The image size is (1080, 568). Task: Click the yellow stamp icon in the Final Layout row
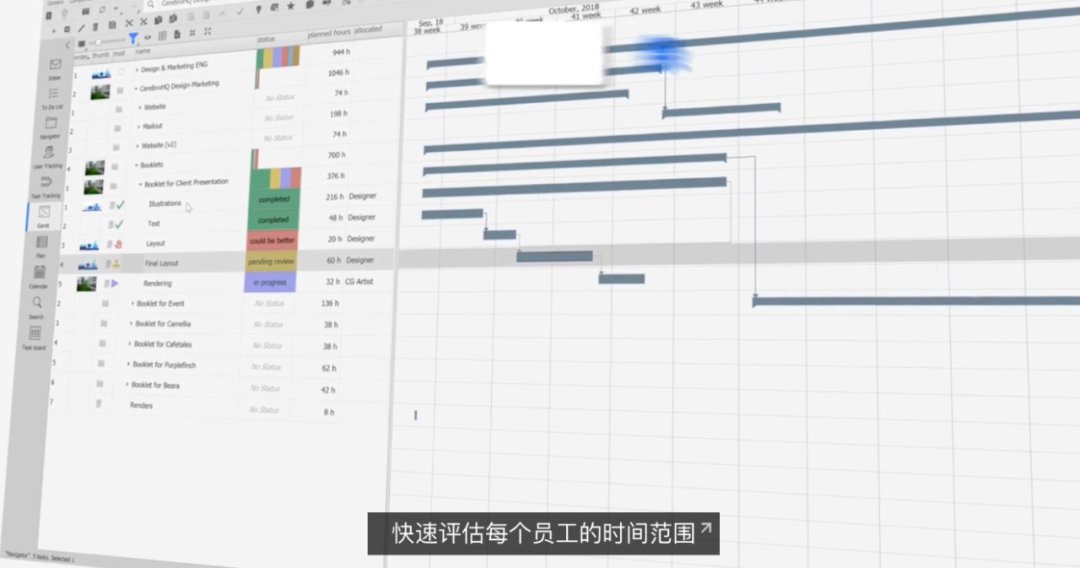[x=116, y=264]
